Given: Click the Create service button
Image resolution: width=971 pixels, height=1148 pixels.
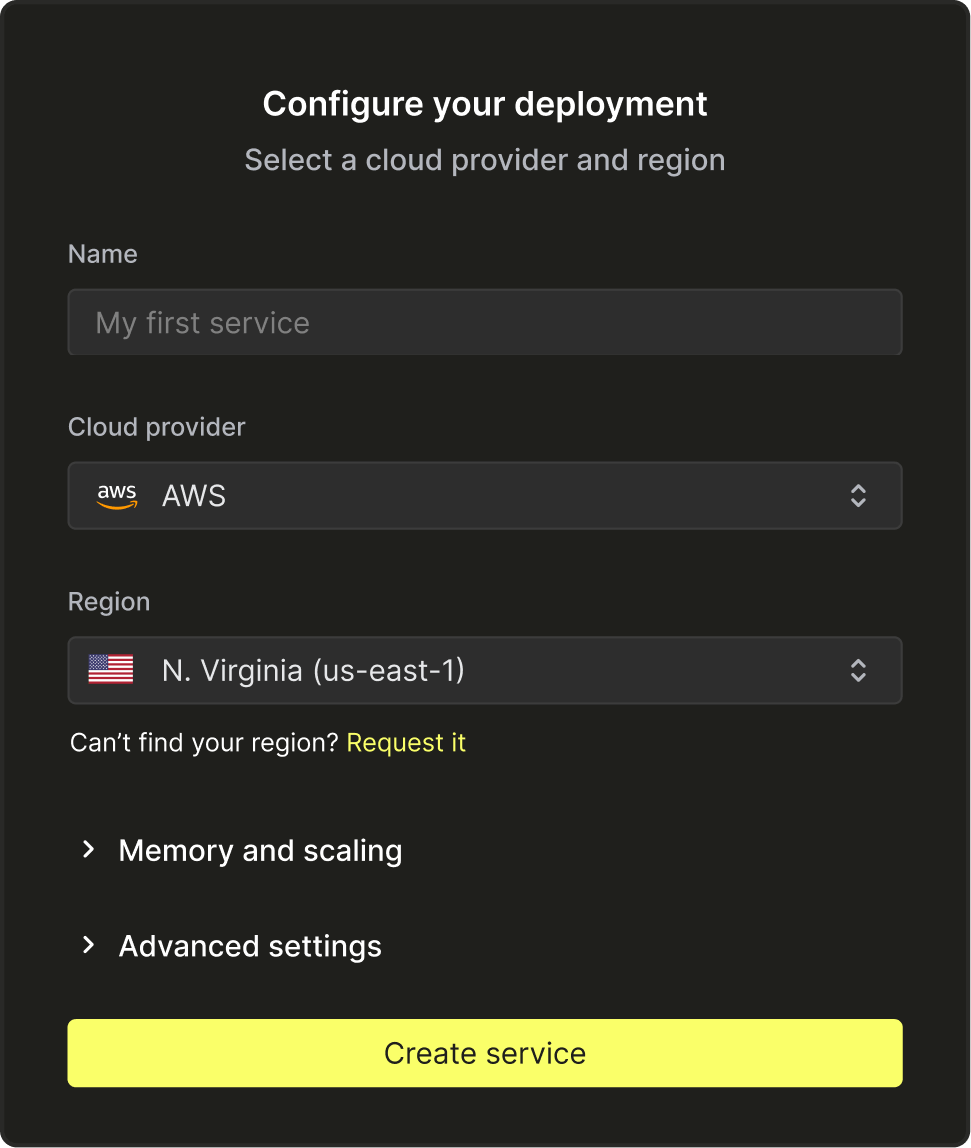Looking at the screenshot, I should 485,1052.
